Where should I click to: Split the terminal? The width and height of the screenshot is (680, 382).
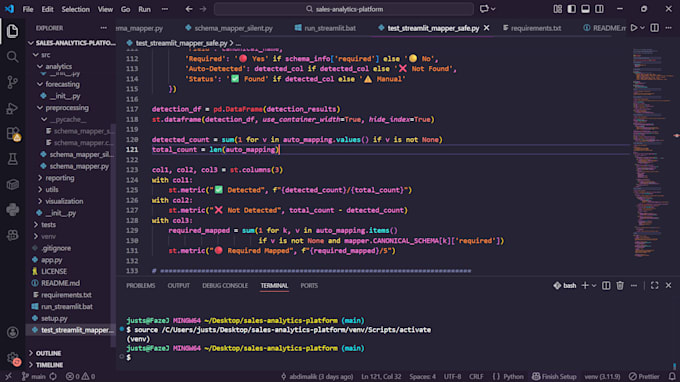[606, 285]
